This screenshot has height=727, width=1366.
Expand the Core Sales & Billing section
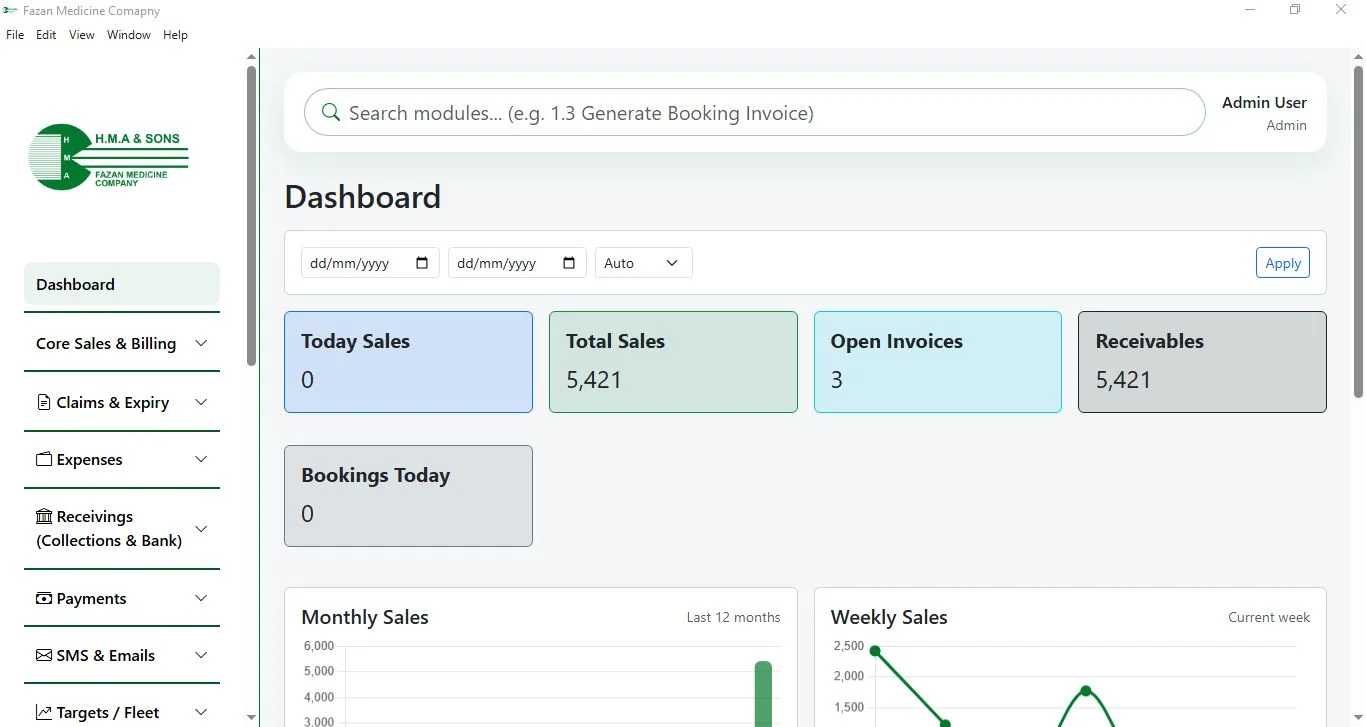click(122, 343)
